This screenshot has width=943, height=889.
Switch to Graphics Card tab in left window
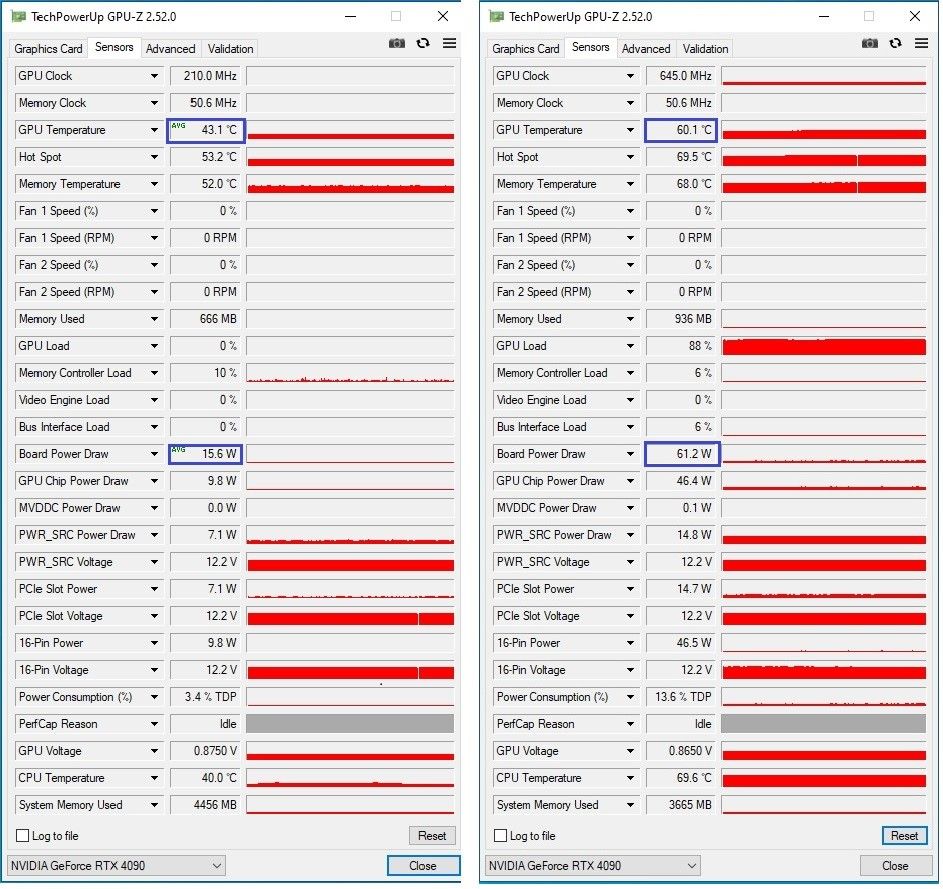(x=48, y=49)
